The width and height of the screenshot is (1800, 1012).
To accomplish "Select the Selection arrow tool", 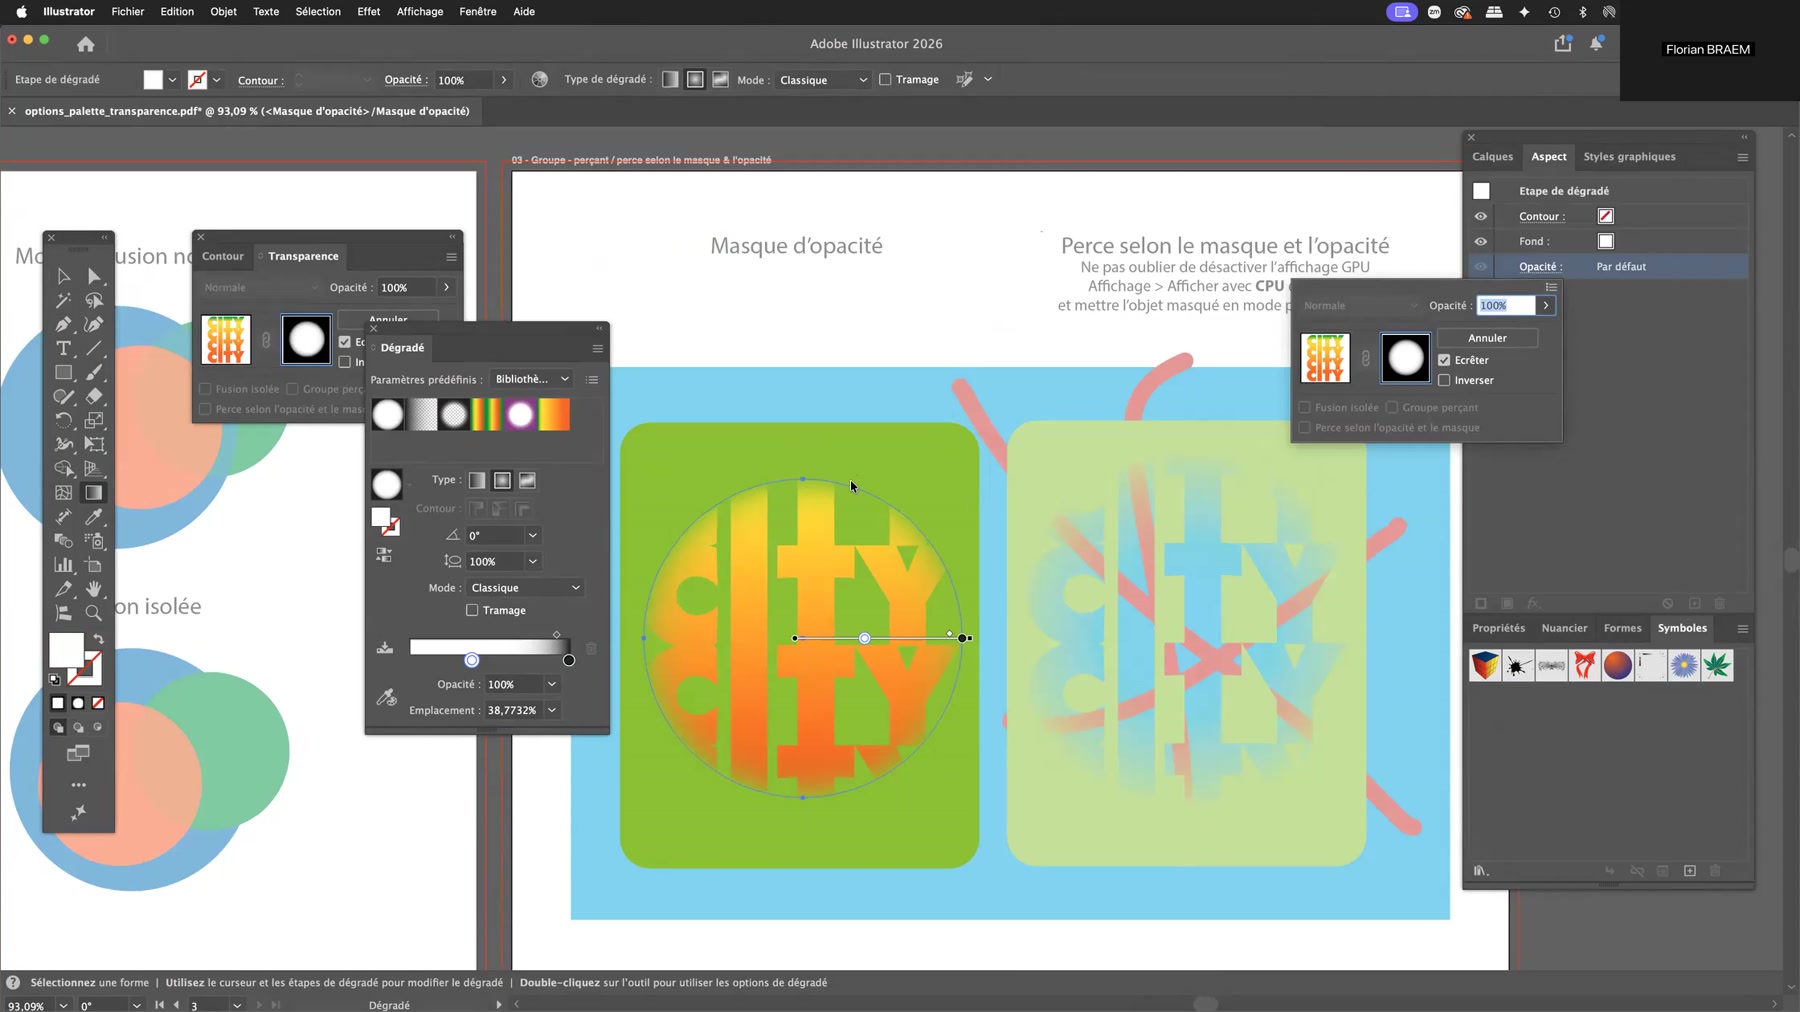I will click(x=63, y=276).
